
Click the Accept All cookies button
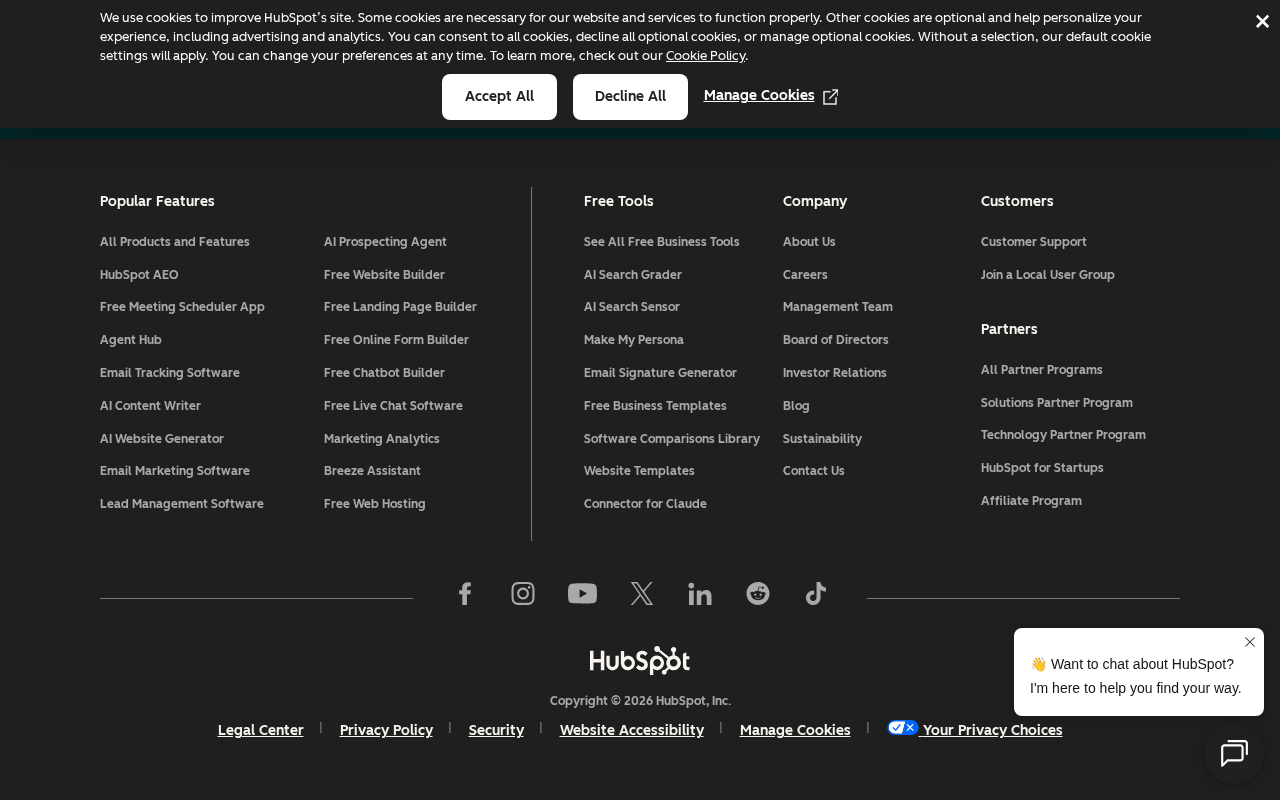[499, 97]
